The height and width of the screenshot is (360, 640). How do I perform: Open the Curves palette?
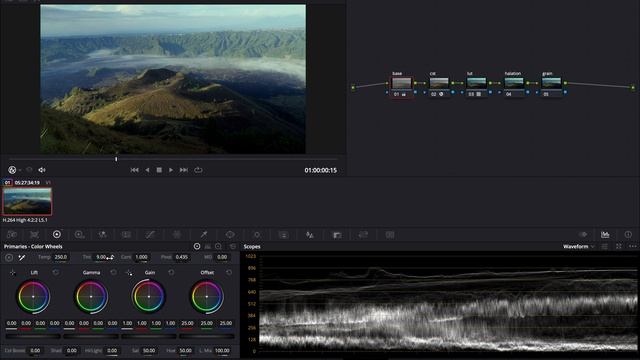151,235
